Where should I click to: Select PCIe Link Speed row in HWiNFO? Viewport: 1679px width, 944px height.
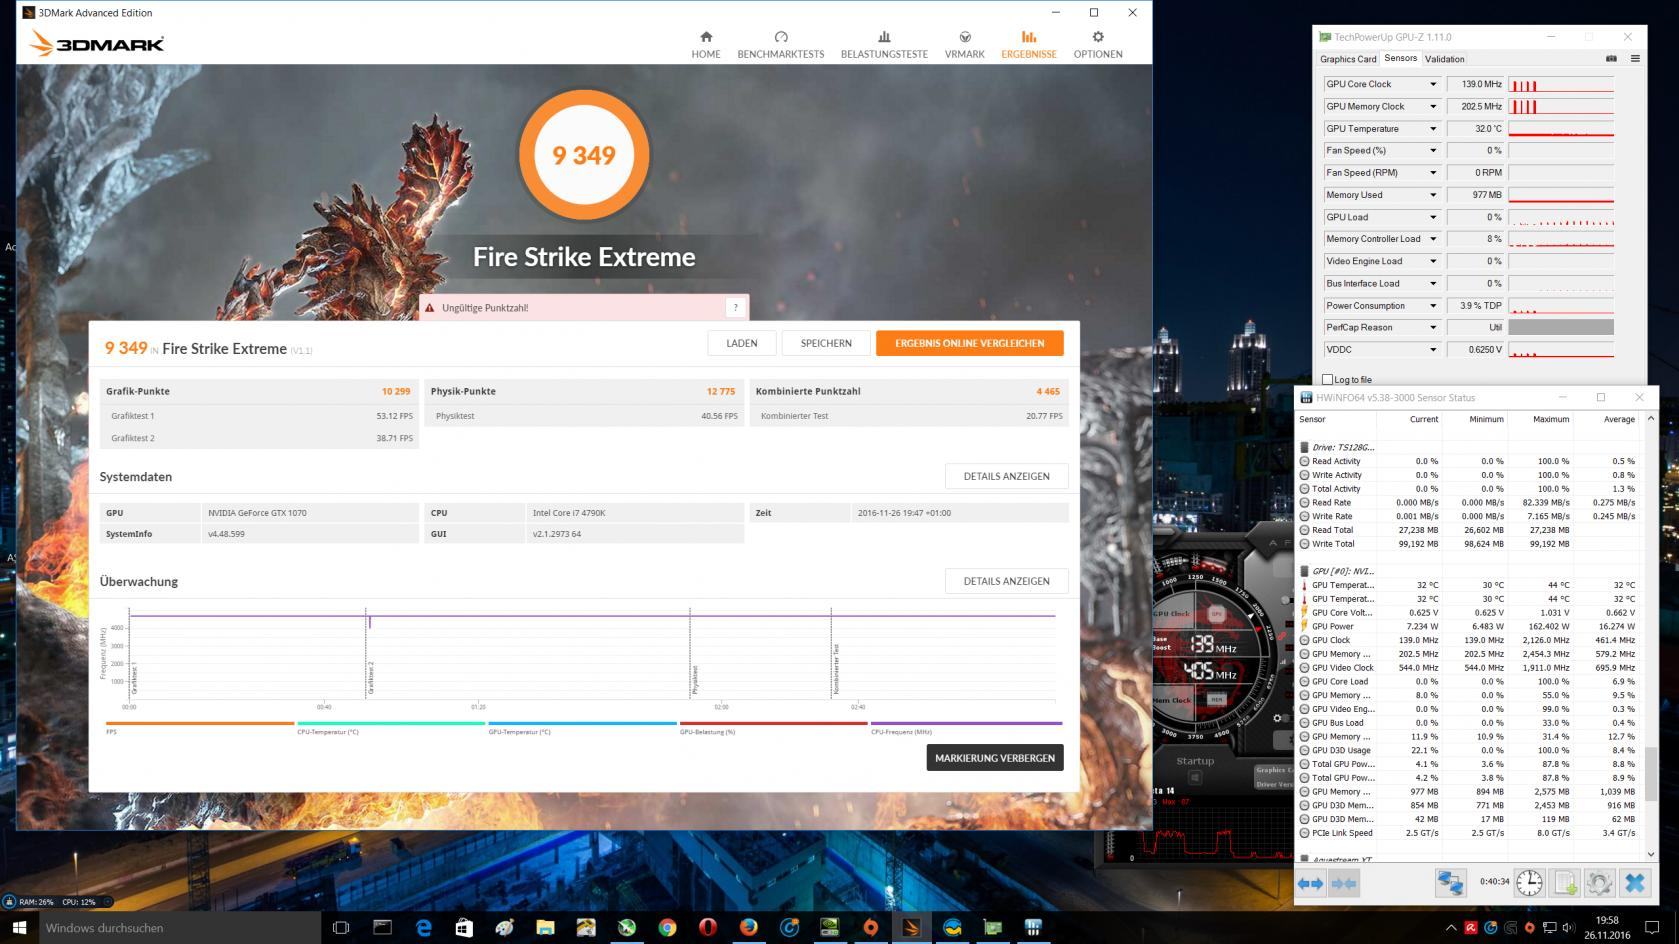1468,833
